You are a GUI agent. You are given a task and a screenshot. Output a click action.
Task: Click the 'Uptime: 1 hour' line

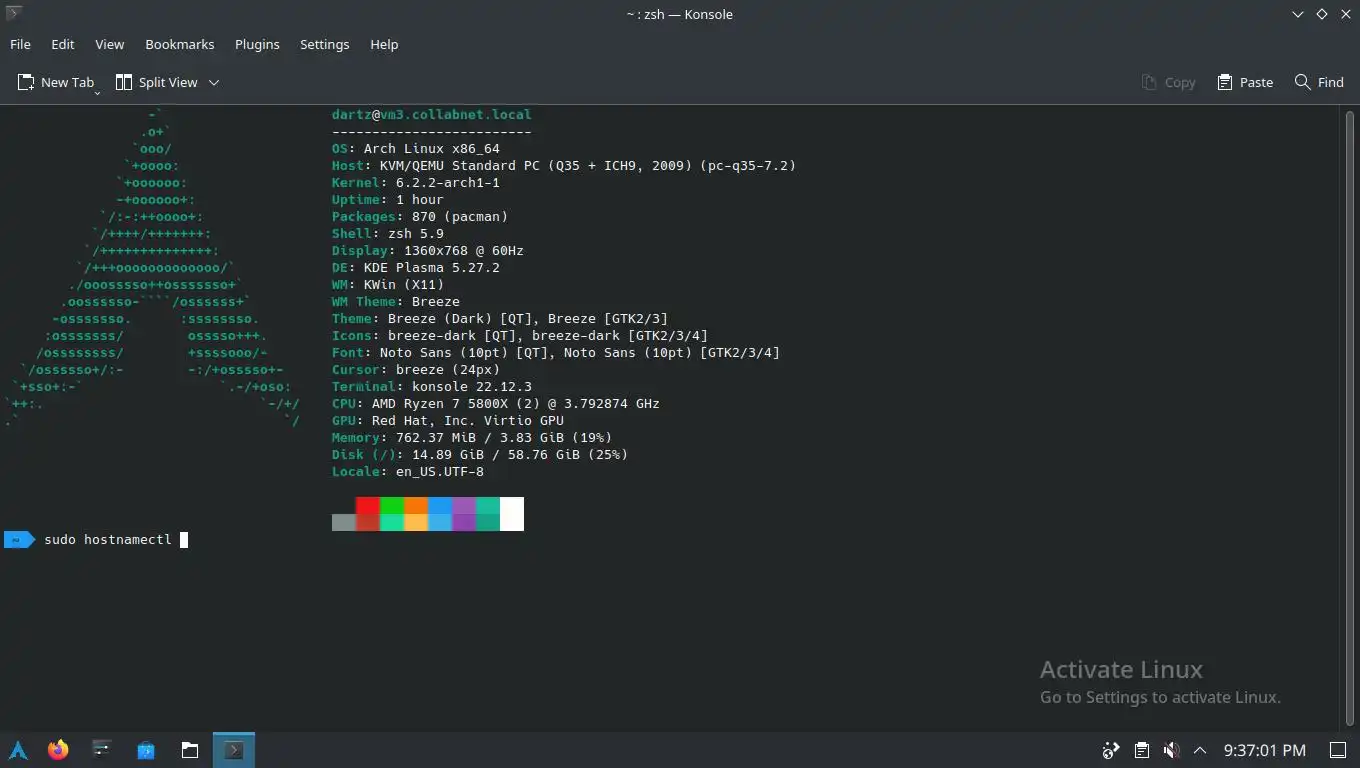pos(388,200)
